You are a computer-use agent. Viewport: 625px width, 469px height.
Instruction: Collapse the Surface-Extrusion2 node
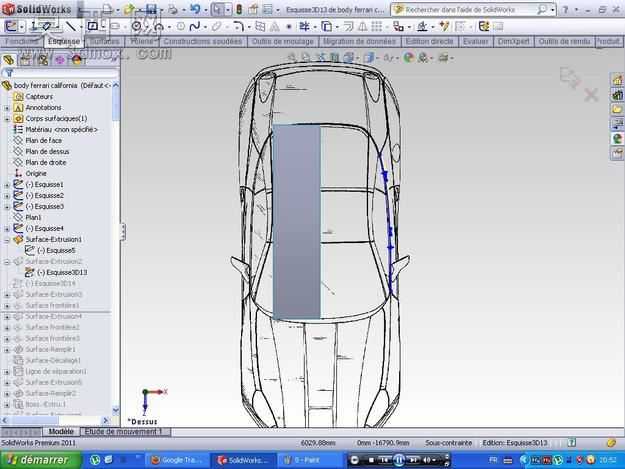click(x=7, y=262)
